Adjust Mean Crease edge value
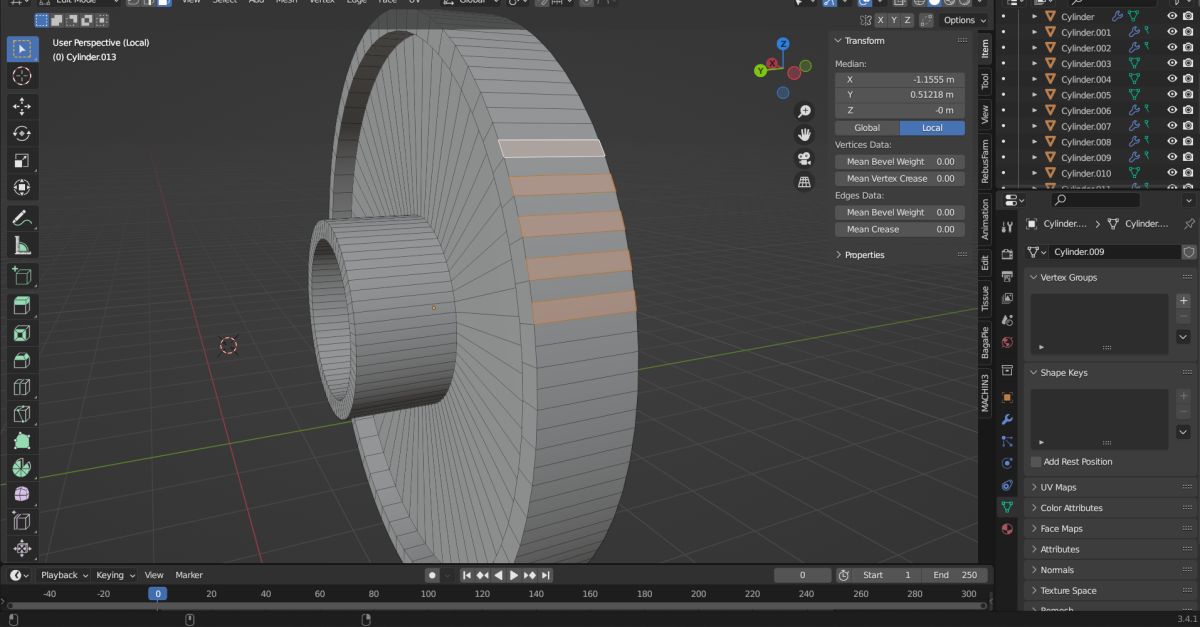Screen dimensions: 1200x627 [x=899, y=229]
